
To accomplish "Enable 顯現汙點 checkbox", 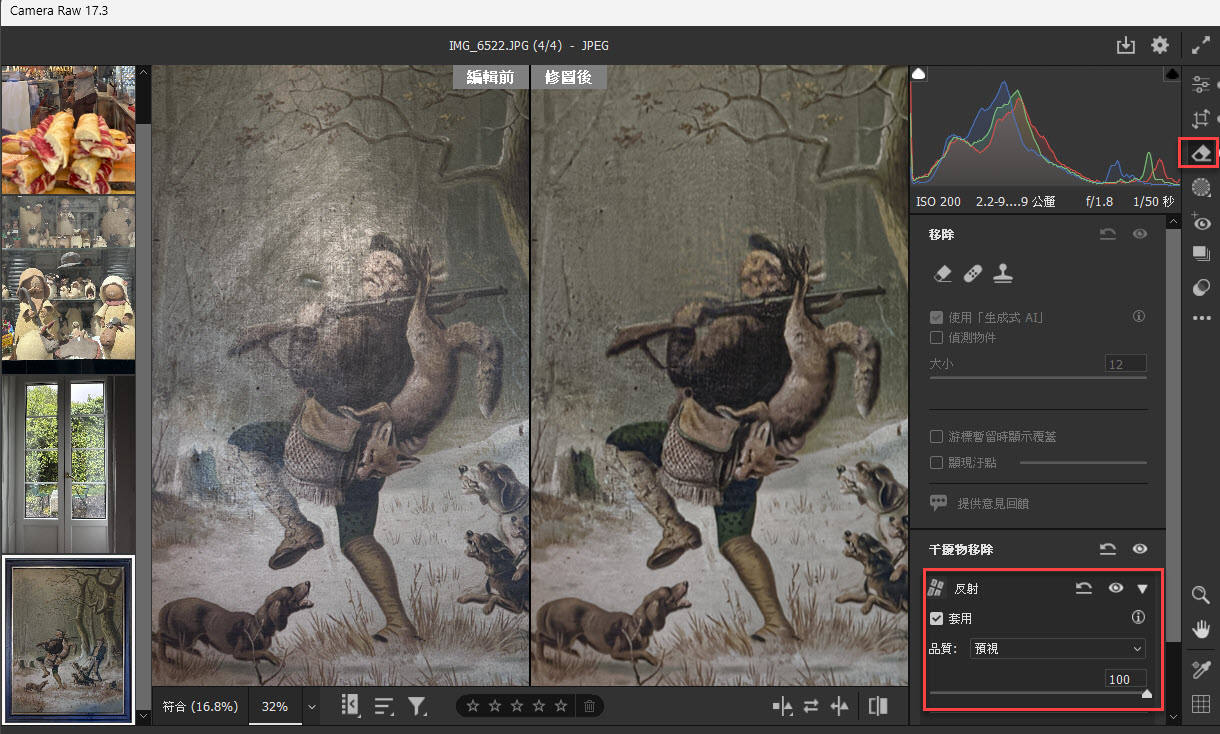I will [937, 462].
